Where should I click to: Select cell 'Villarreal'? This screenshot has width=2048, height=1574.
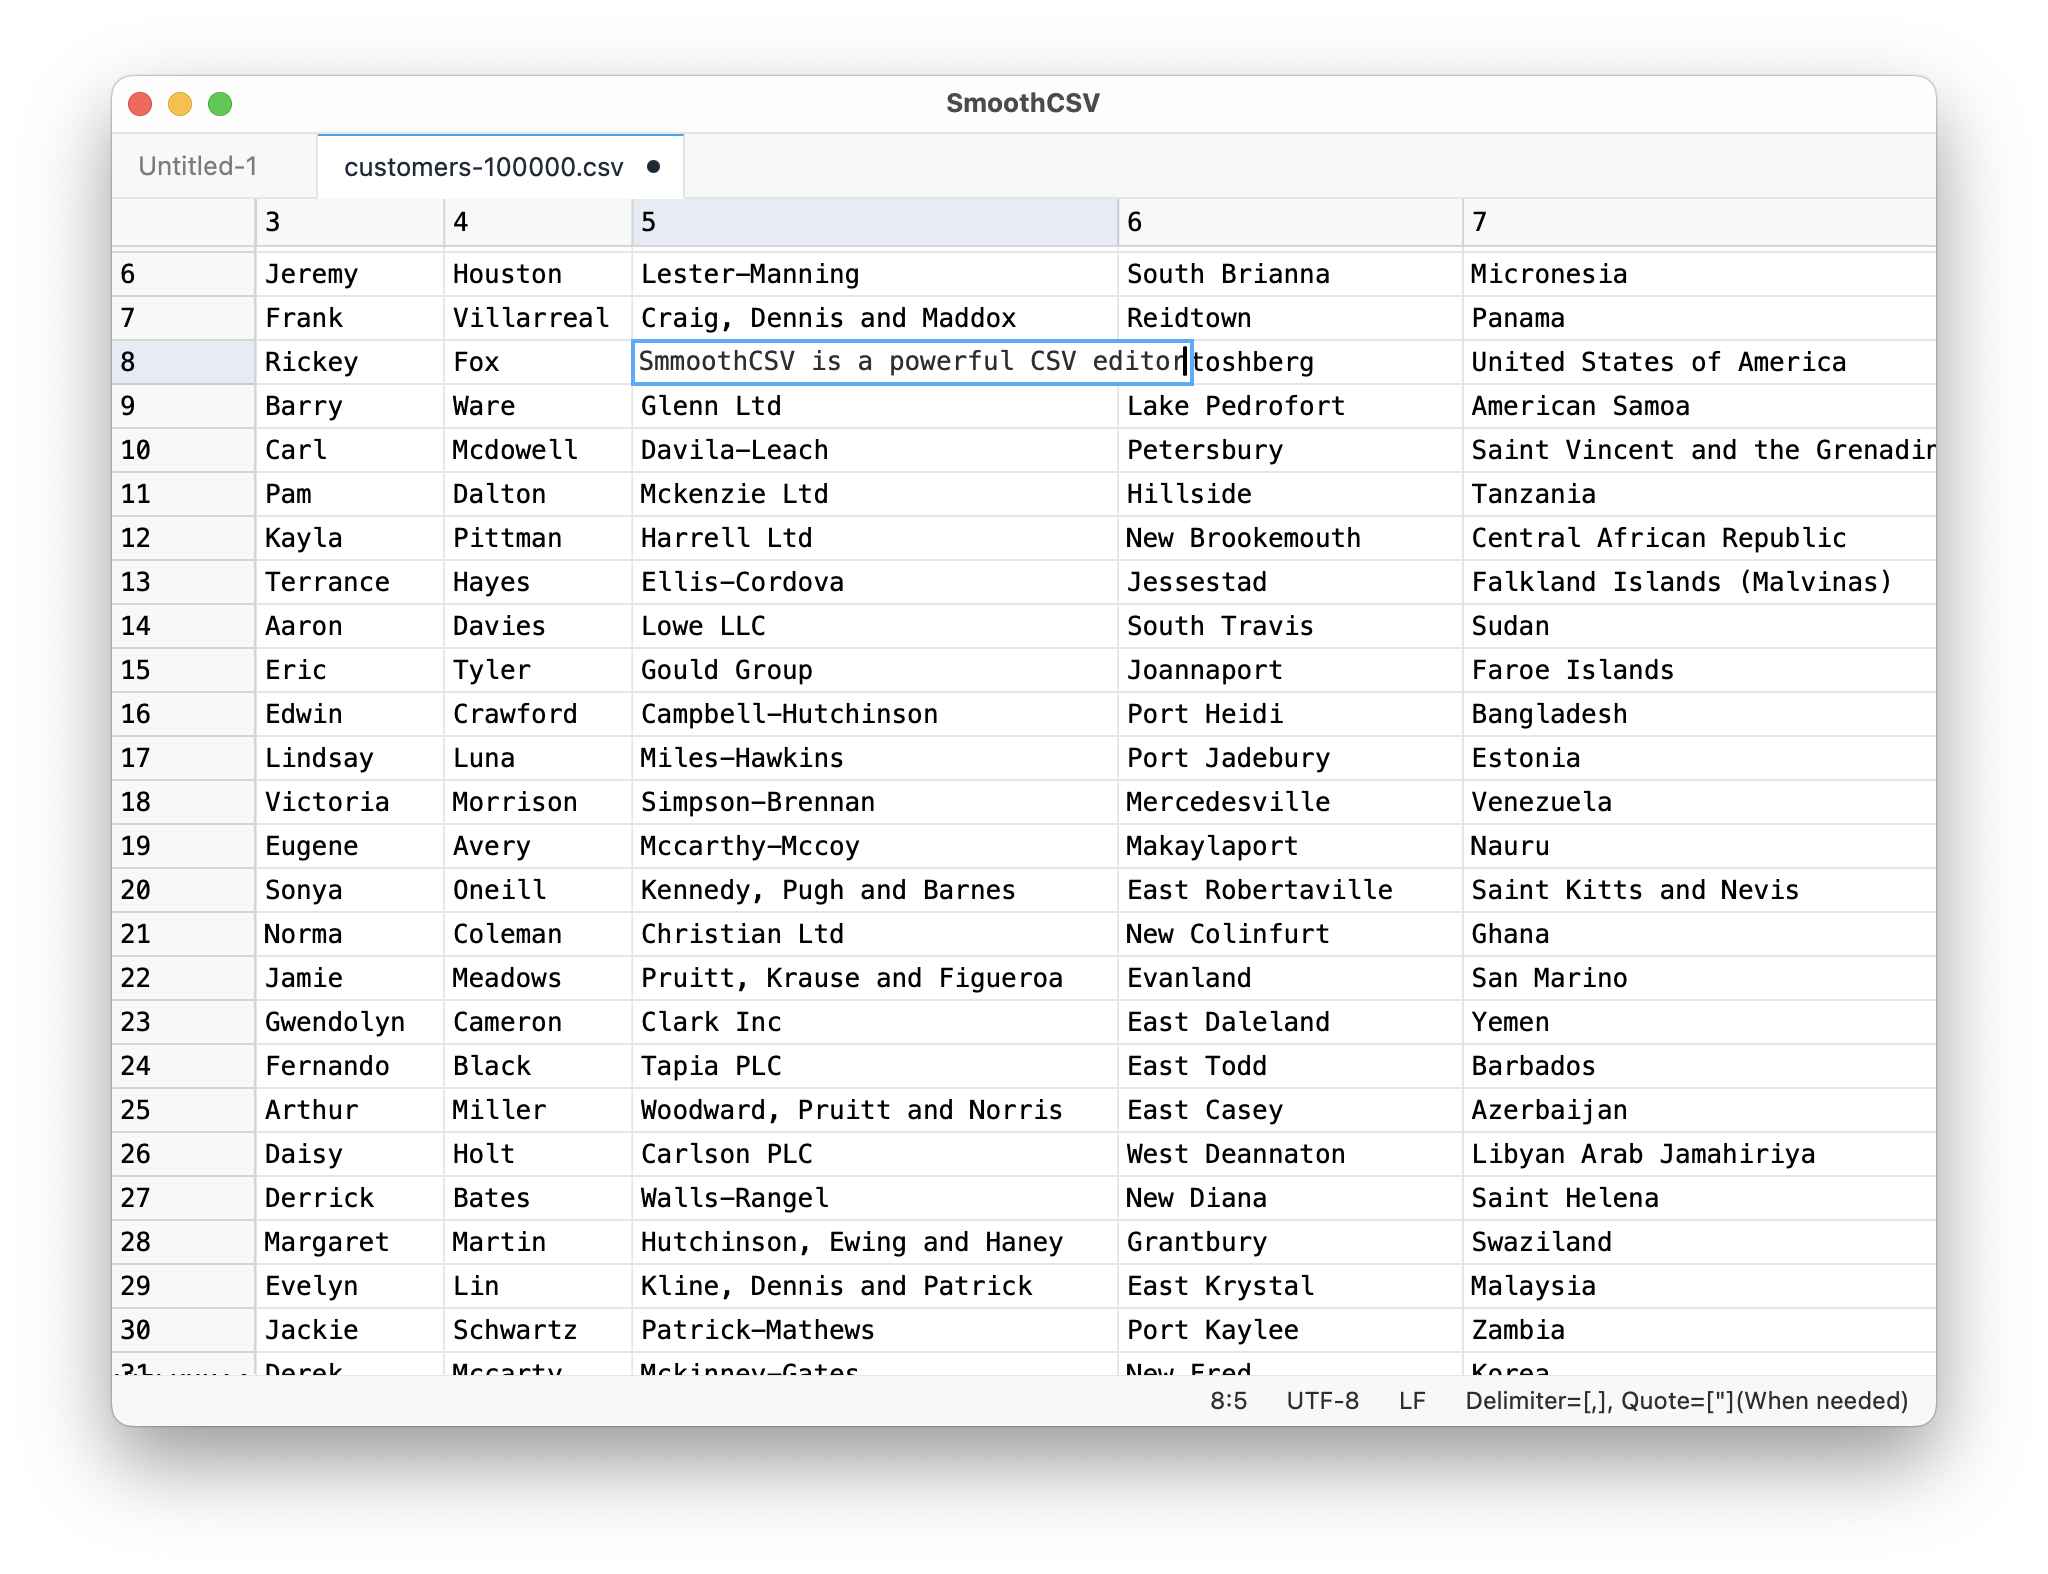pyautogui.click(x=538, y=318)
